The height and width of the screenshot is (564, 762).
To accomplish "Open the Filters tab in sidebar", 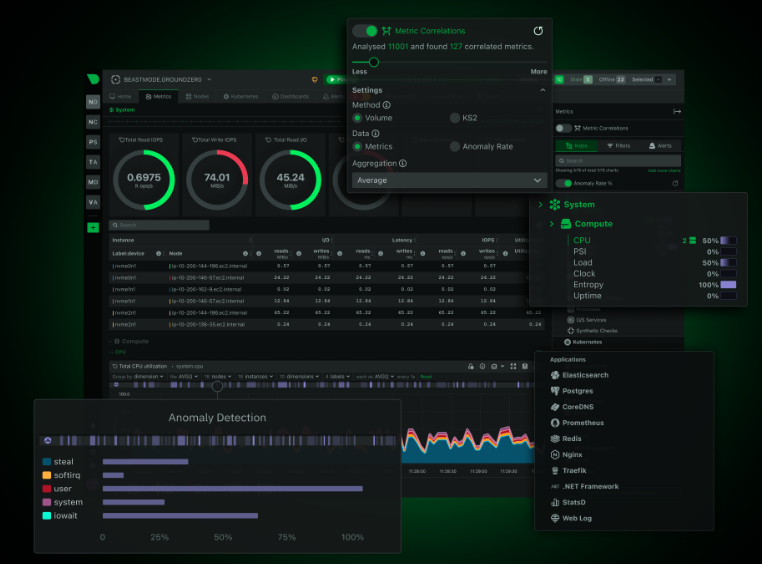I will [619, 146].
